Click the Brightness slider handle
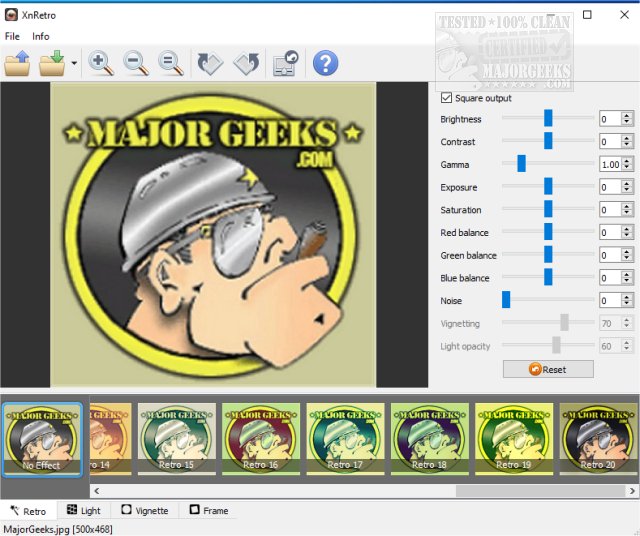Viewport: 640px width, 536px height. point(548,119)
